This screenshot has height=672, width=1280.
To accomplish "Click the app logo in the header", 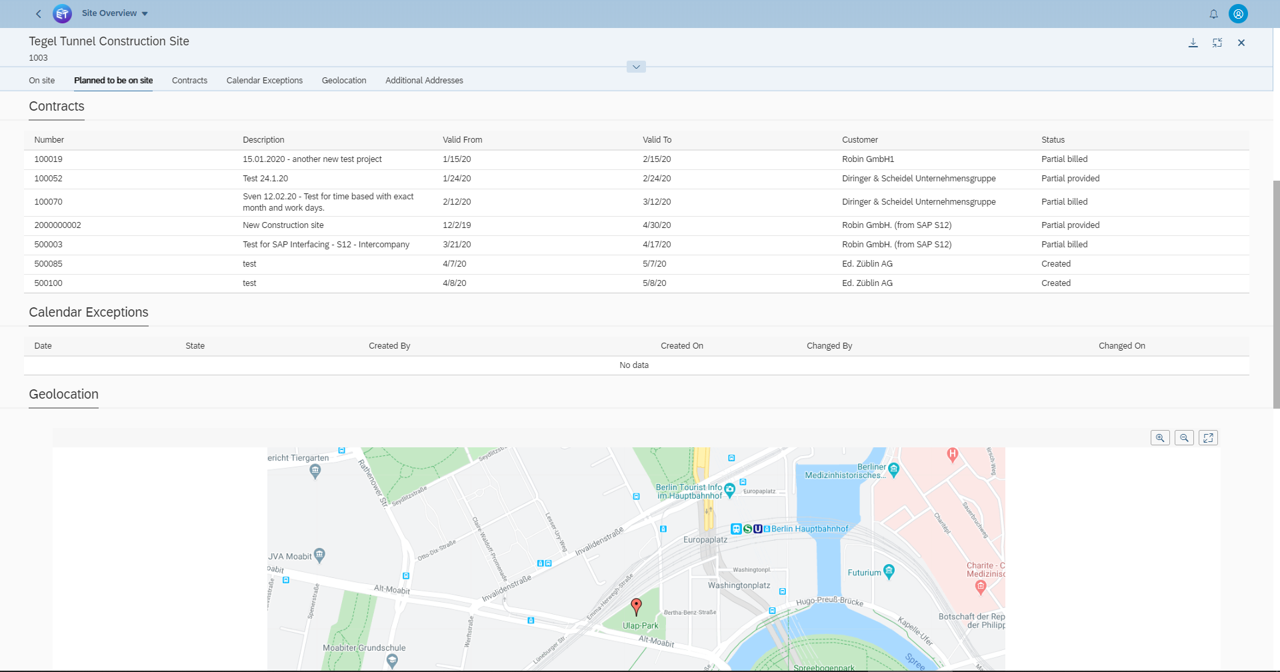I will pos(62,14).
